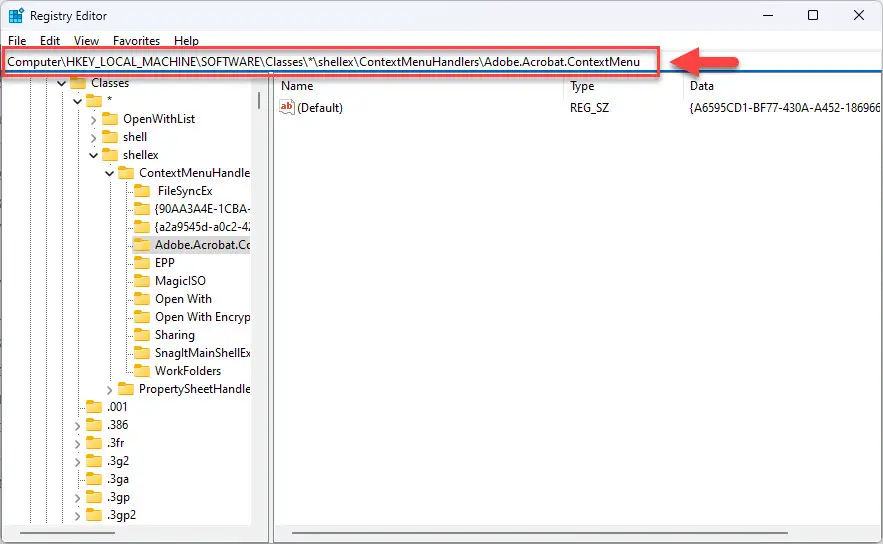The height and width of the screenshot is (544, 883).
Task: Click the MagicISO folder icon
Action: point(142,281)
